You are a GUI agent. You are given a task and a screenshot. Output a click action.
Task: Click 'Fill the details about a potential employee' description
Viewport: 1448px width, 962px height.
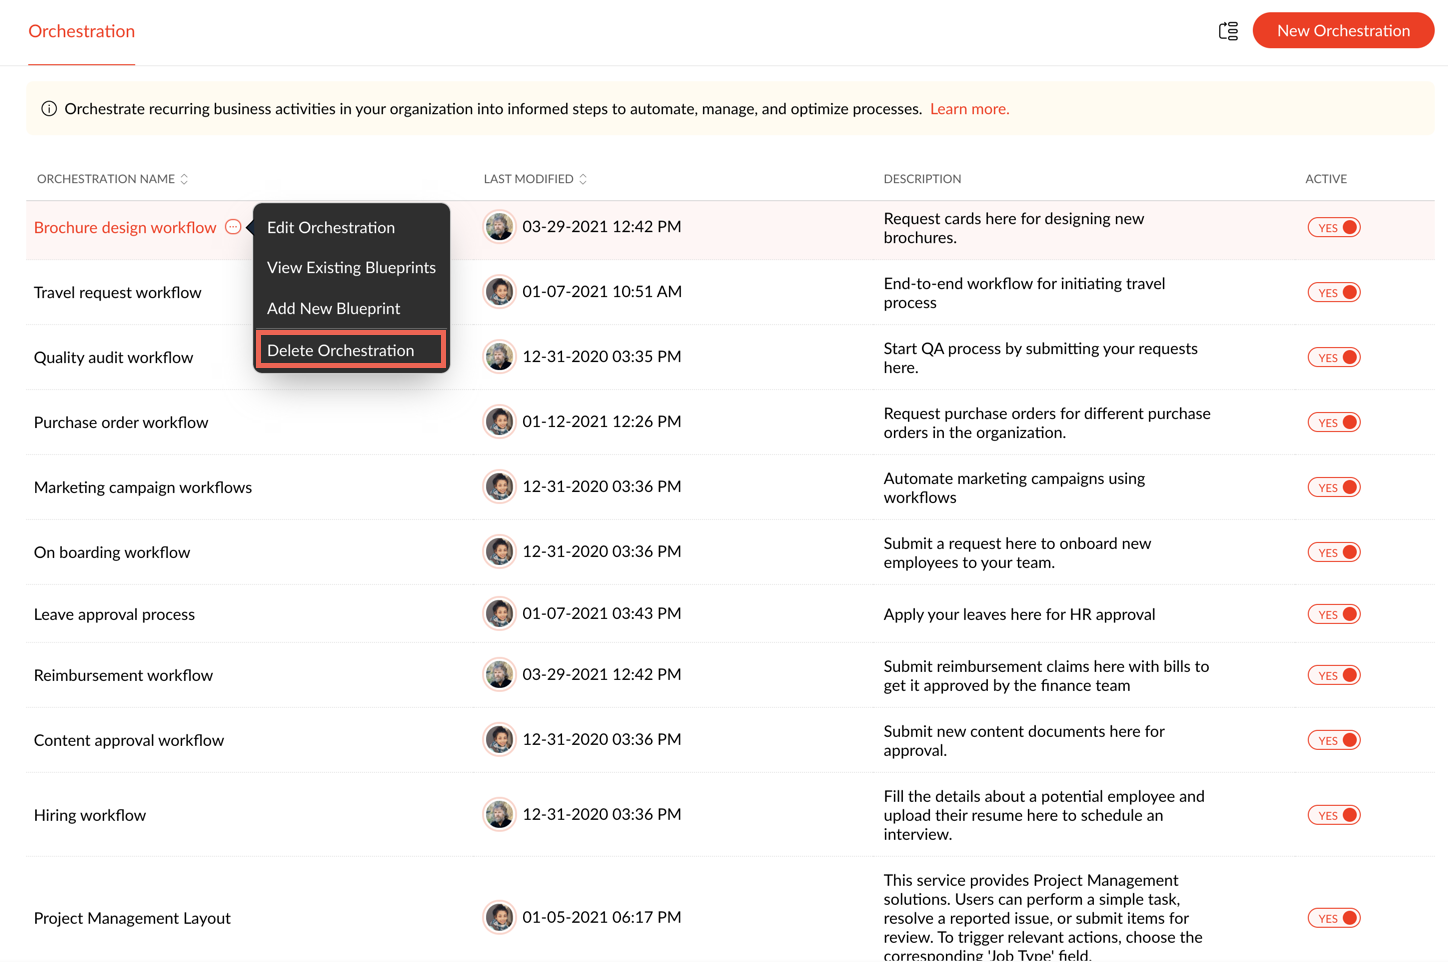coord(1044,816)
